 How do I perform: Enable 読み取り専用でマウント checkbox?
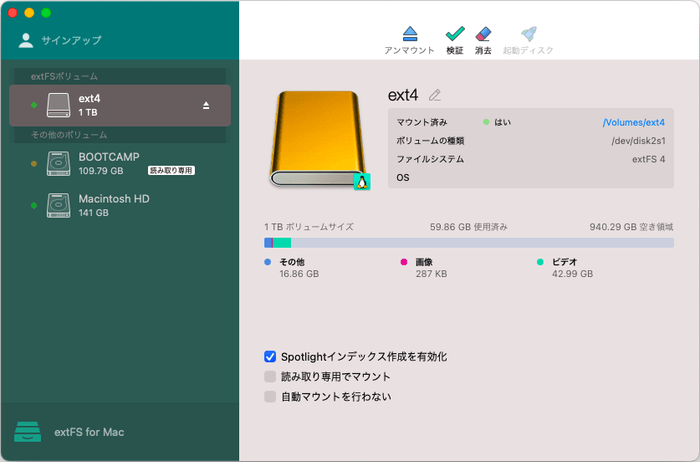coord(270,376)
